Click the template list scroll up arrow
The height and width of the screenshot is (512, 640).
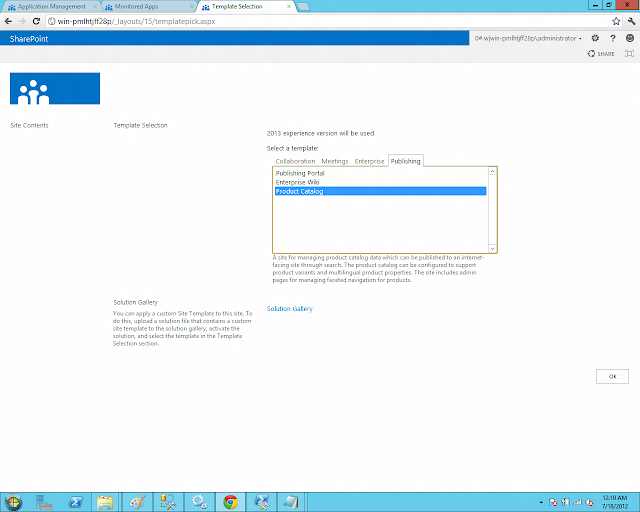493,171
